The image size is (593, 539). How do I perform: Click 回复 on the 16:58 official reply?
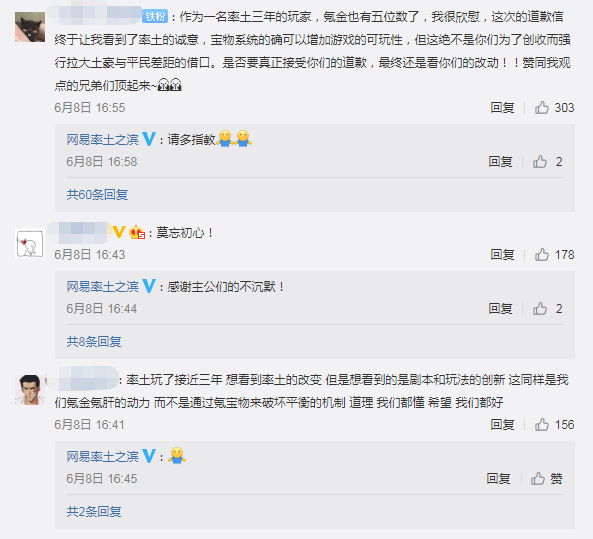(500, 162)
